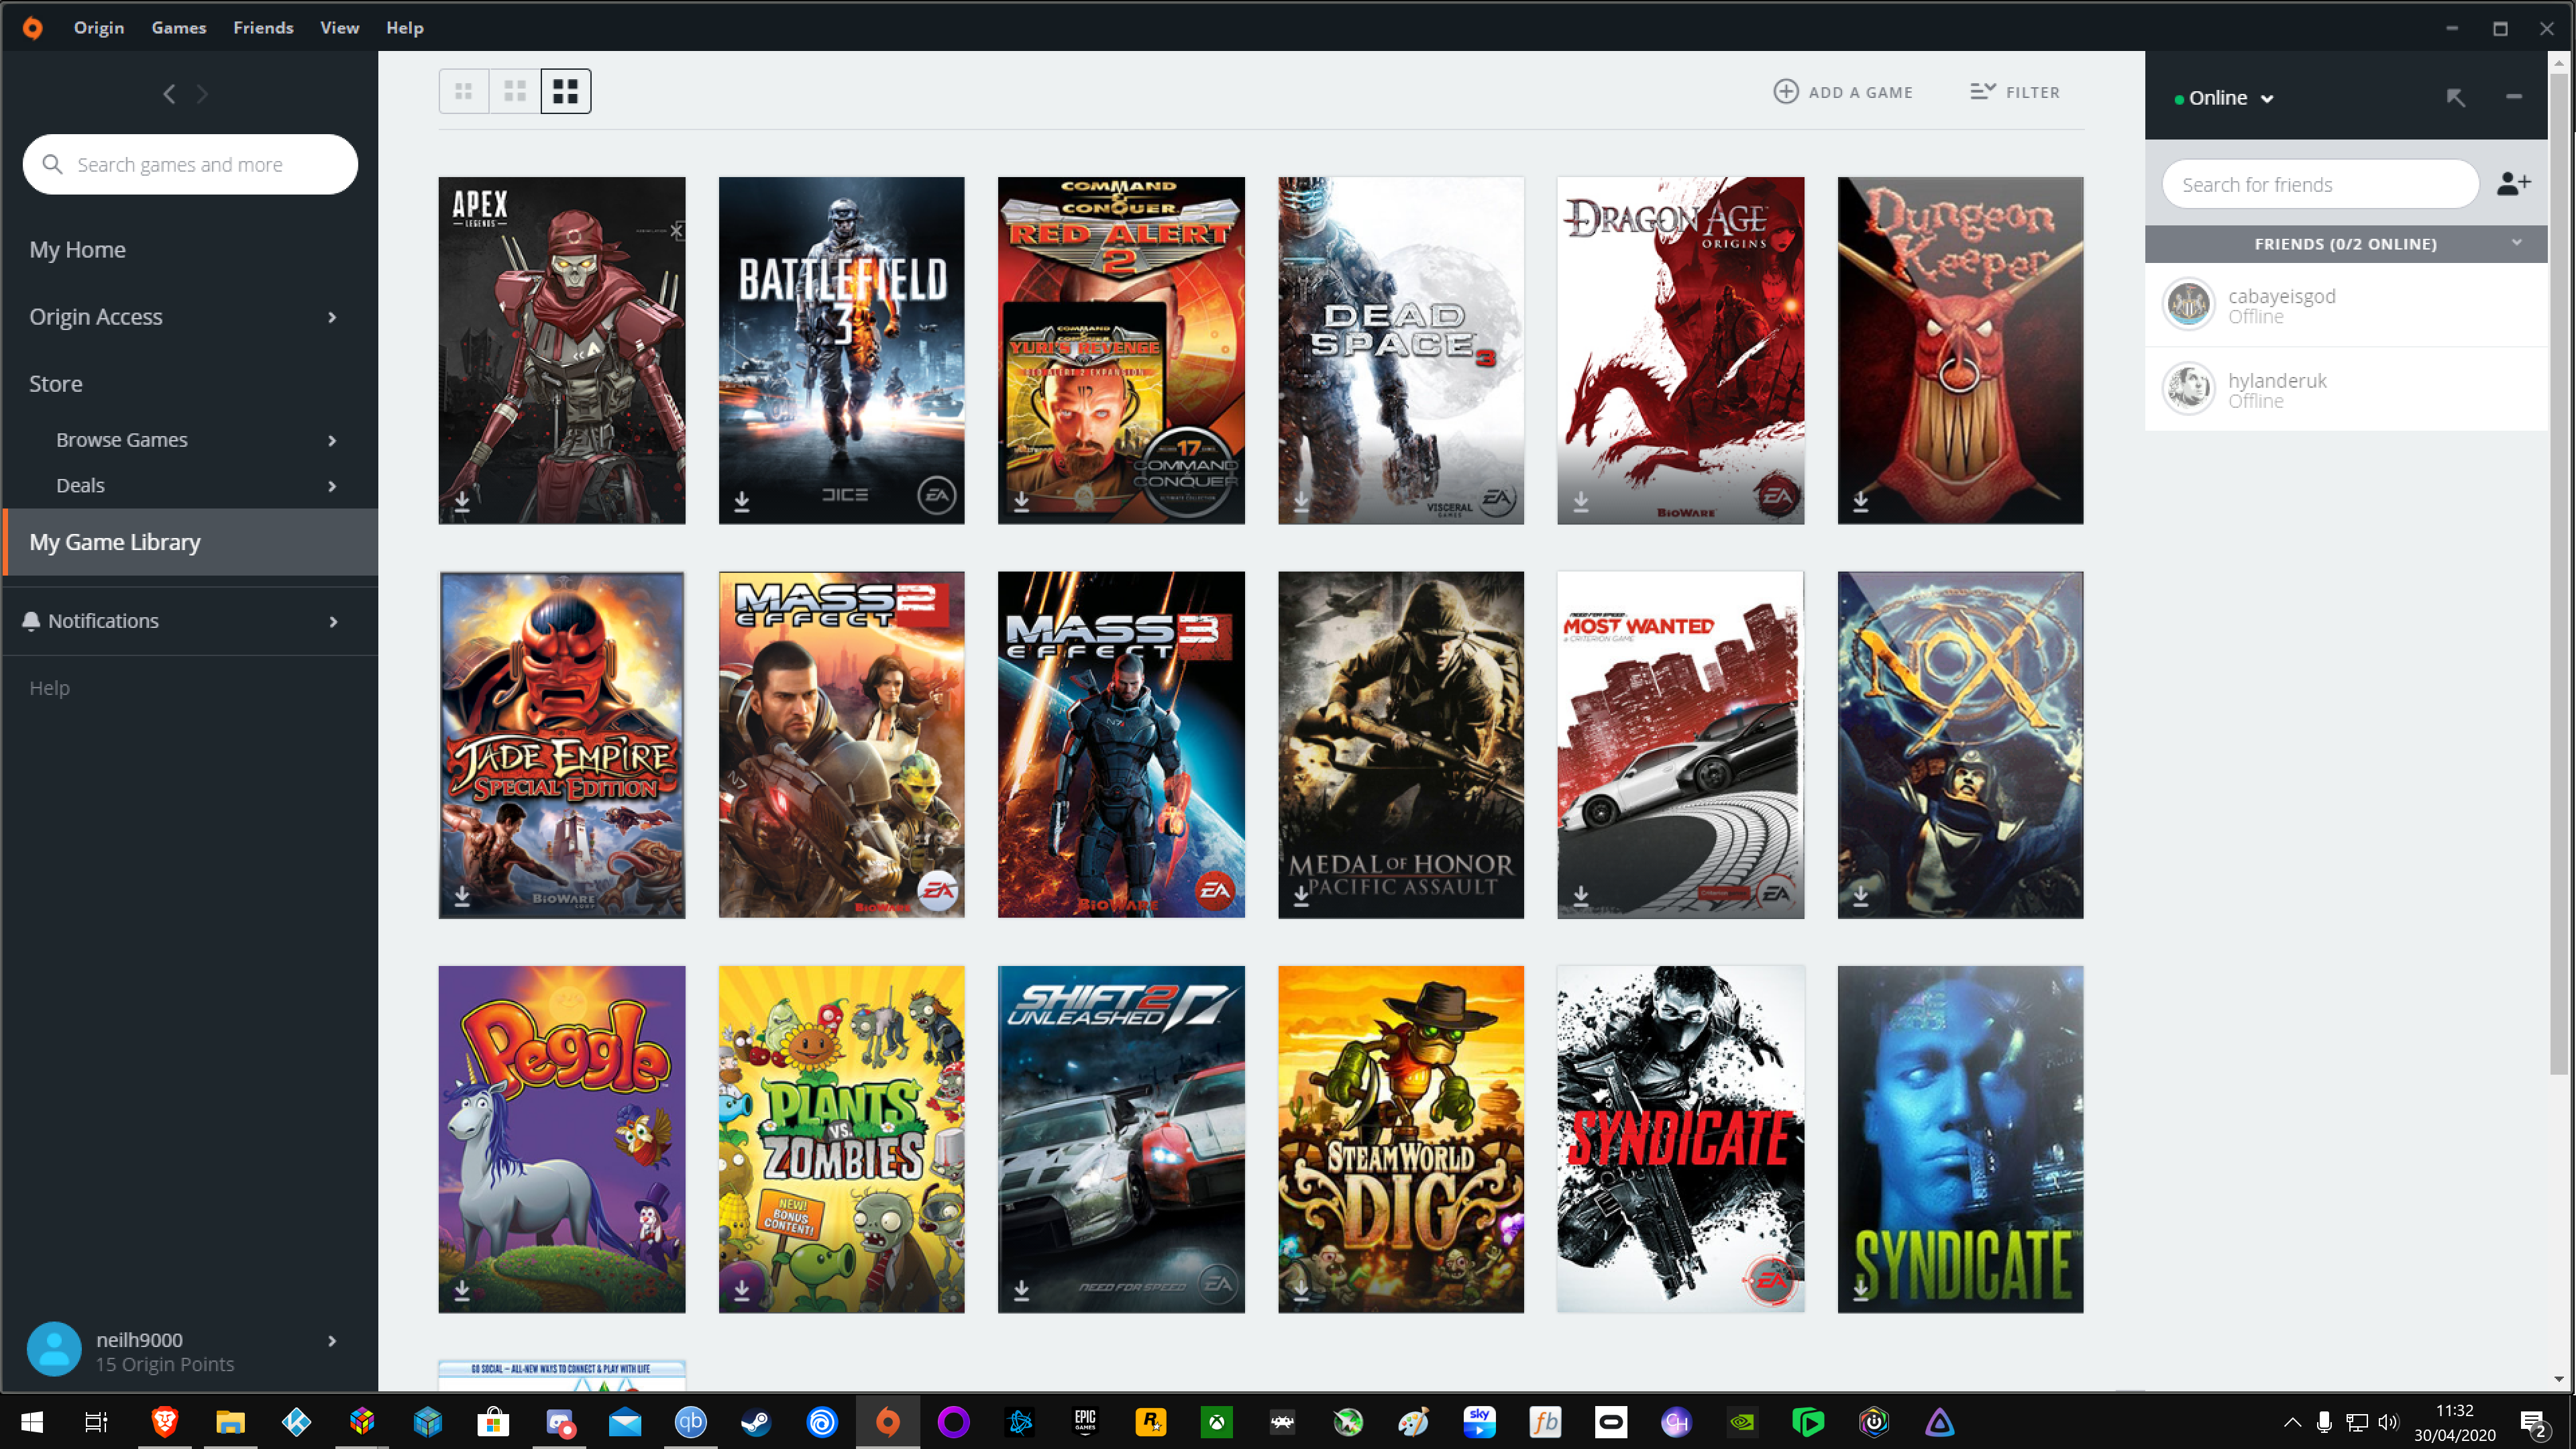Screen dimensions: 2576x1449
Task: Switch to large tile view
Action: coord(566,91)
